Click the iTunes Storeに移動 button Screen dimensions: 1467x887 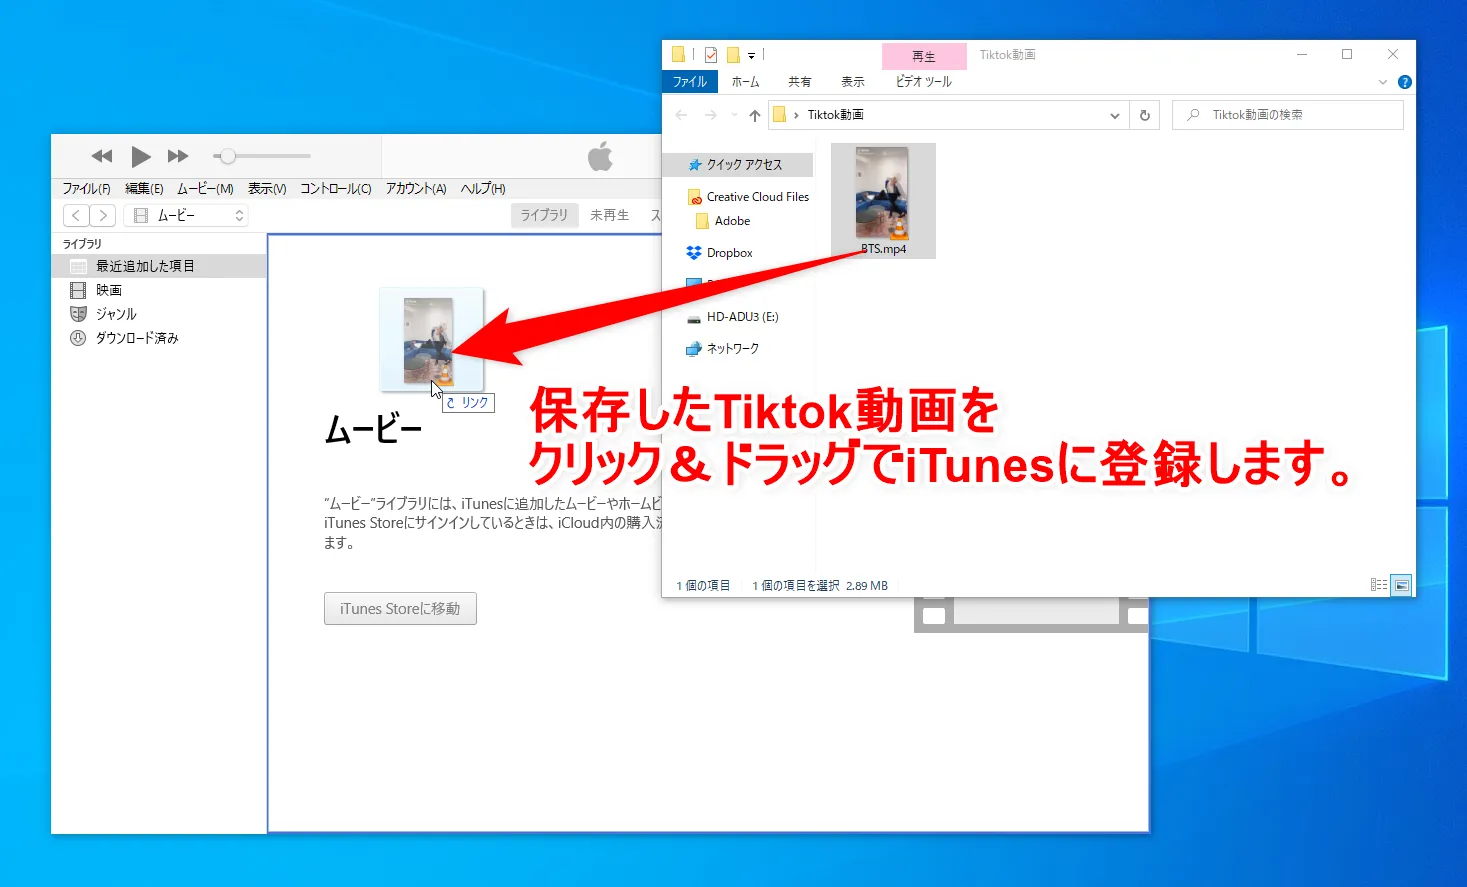pyautogui.click(x=400, y=608)
